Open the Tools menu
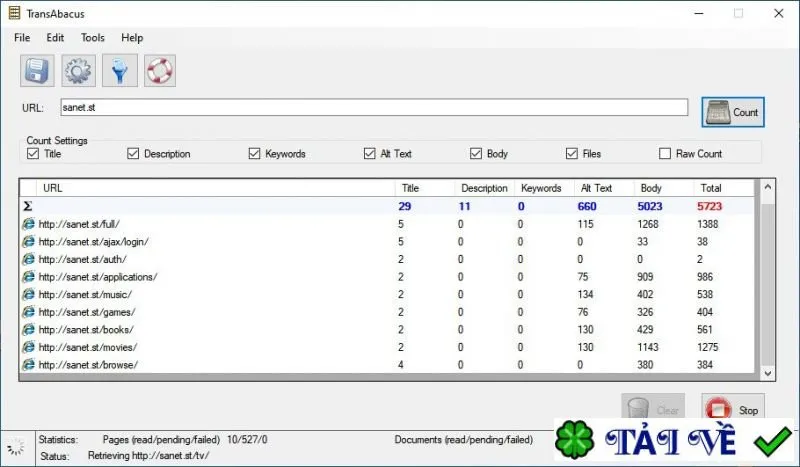This screenshot has height=467, width=800. (92, 38)
